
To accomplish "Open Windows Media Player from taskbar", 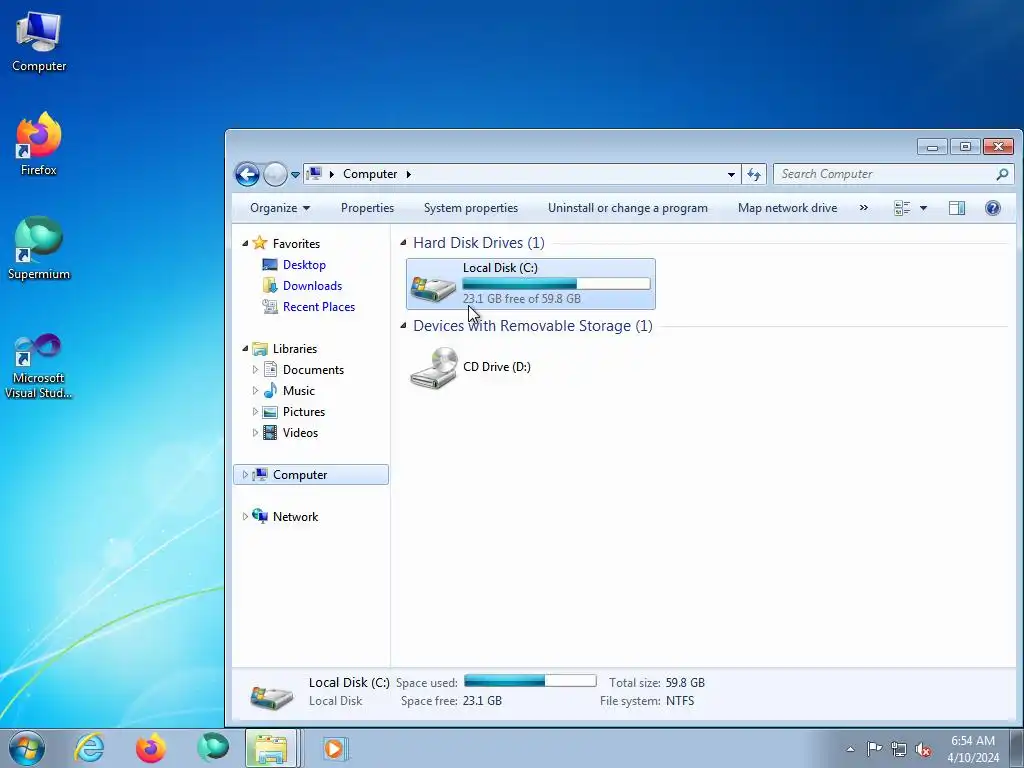I will pyautogui.click(x=335, y=748).
